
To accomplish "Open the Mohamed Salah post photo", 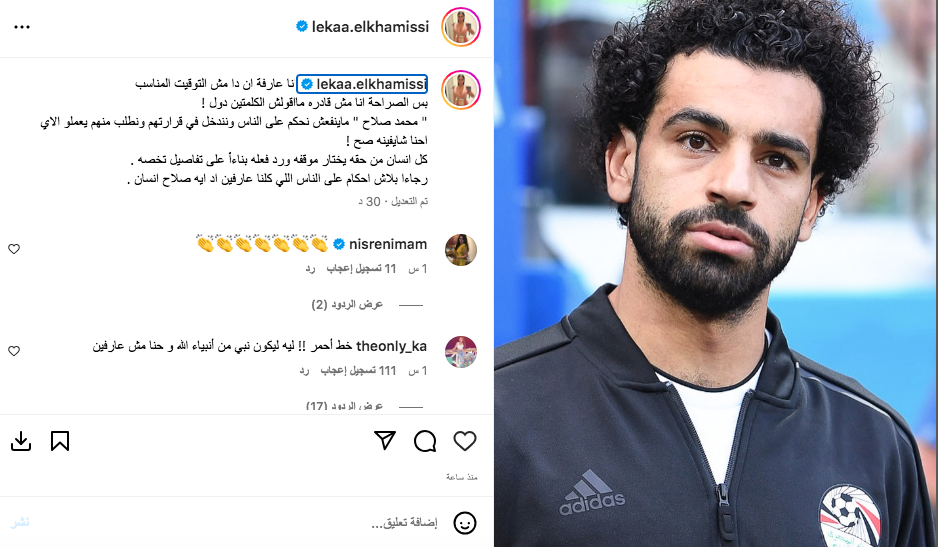I will click(x=716, y=274).
